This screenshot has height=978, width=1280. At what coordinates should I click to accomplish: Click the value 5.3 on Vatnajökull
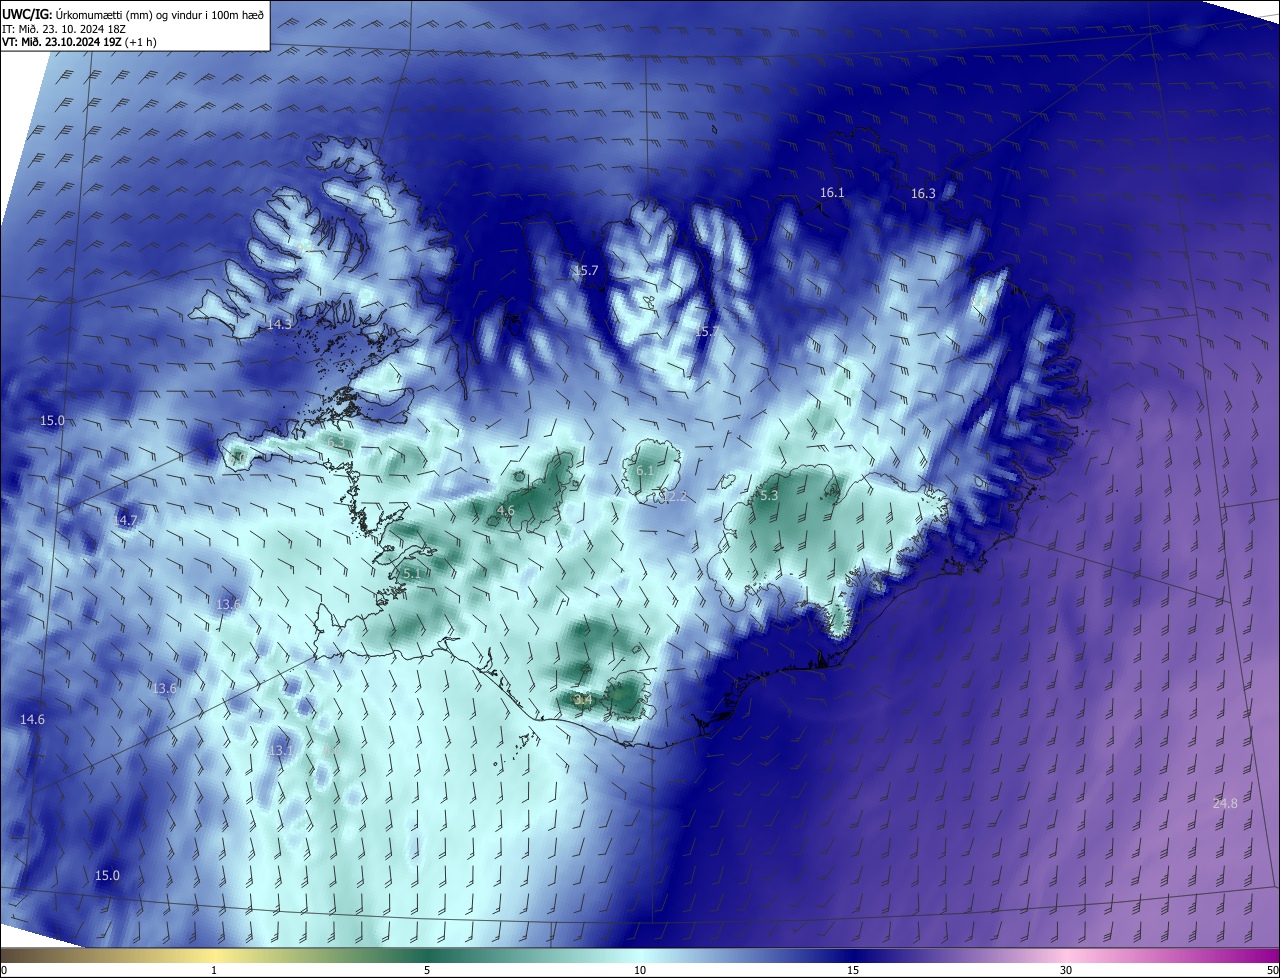pyautogui.click(x=769, y=496)
